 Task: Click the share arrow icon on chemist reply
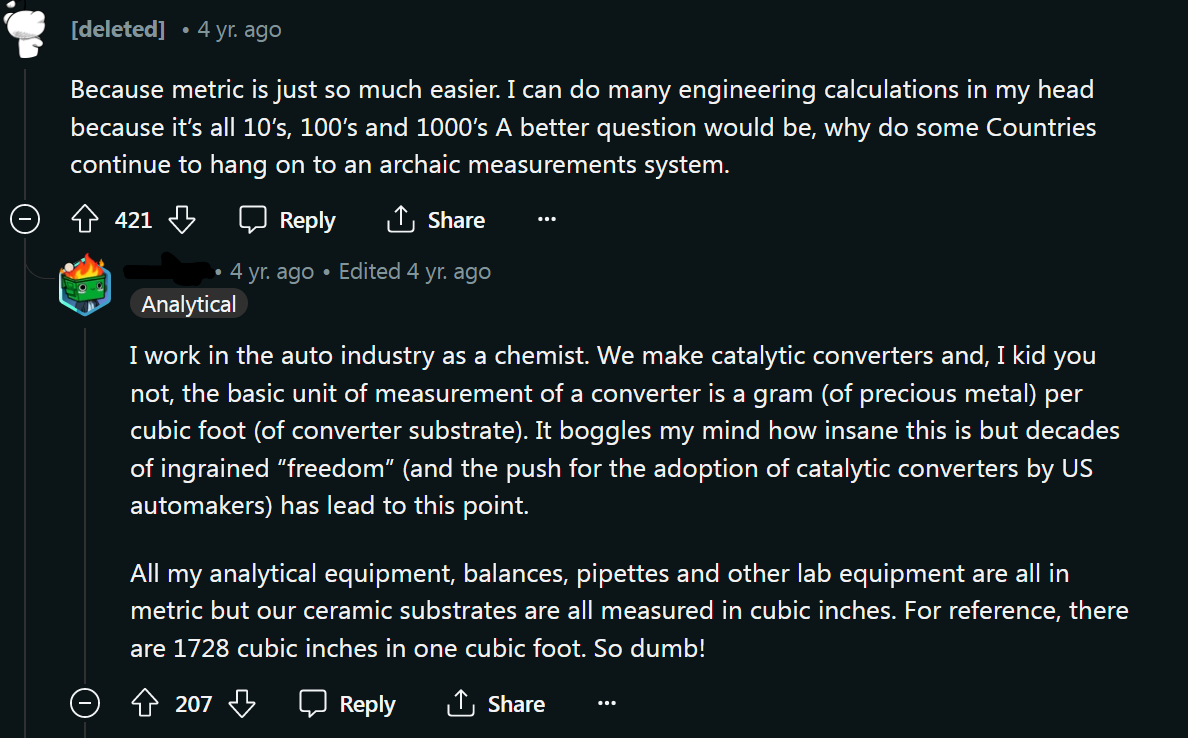[461, 703]
